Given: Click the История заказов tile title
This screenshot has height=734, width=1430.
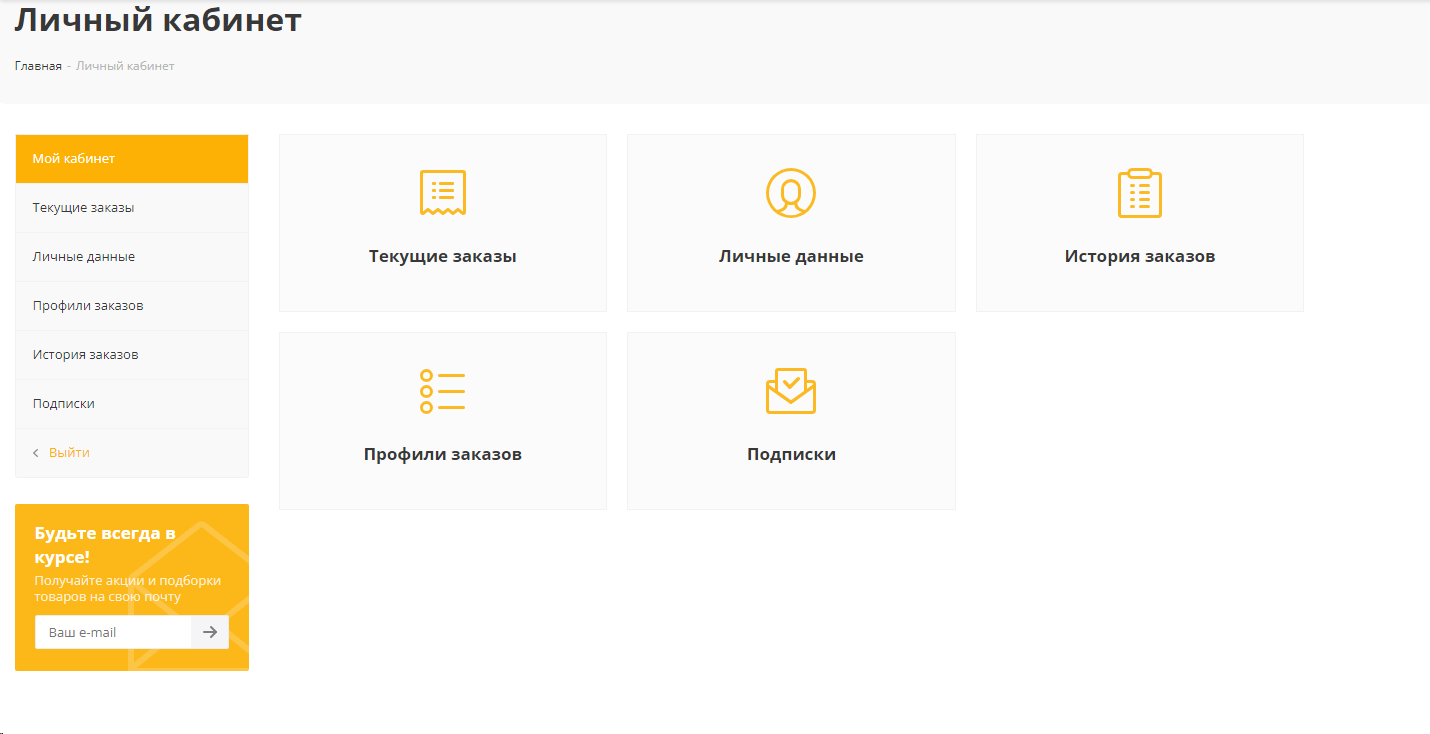Looking at the screenshot, I should [1139, 256].
